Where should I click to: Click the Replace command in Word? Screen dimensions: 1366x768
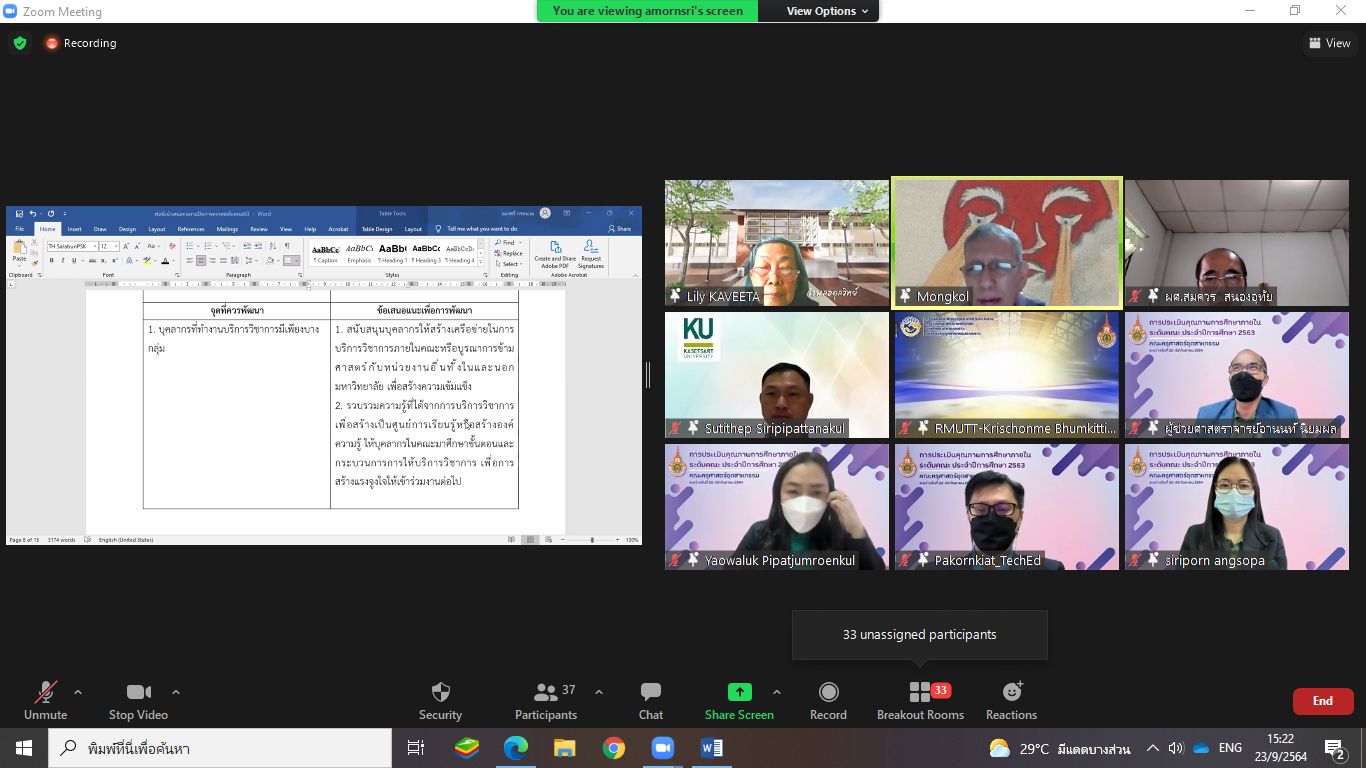pyautogui.click(x=507, y=253)
